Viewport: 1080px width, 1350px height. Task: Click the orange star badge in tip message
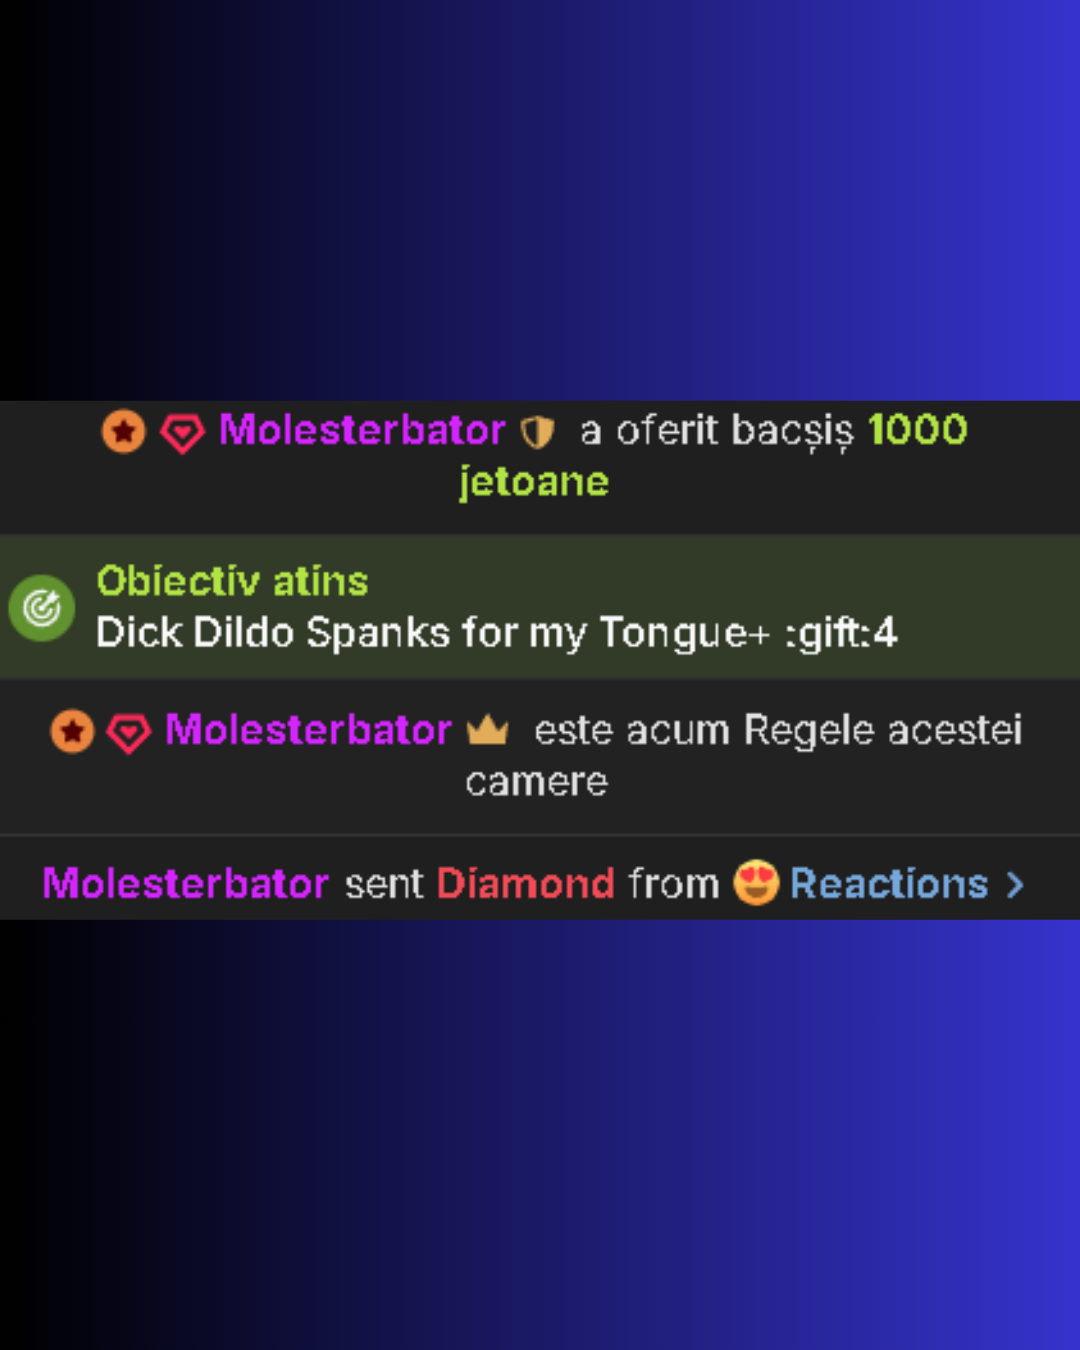tap(124, 432)
